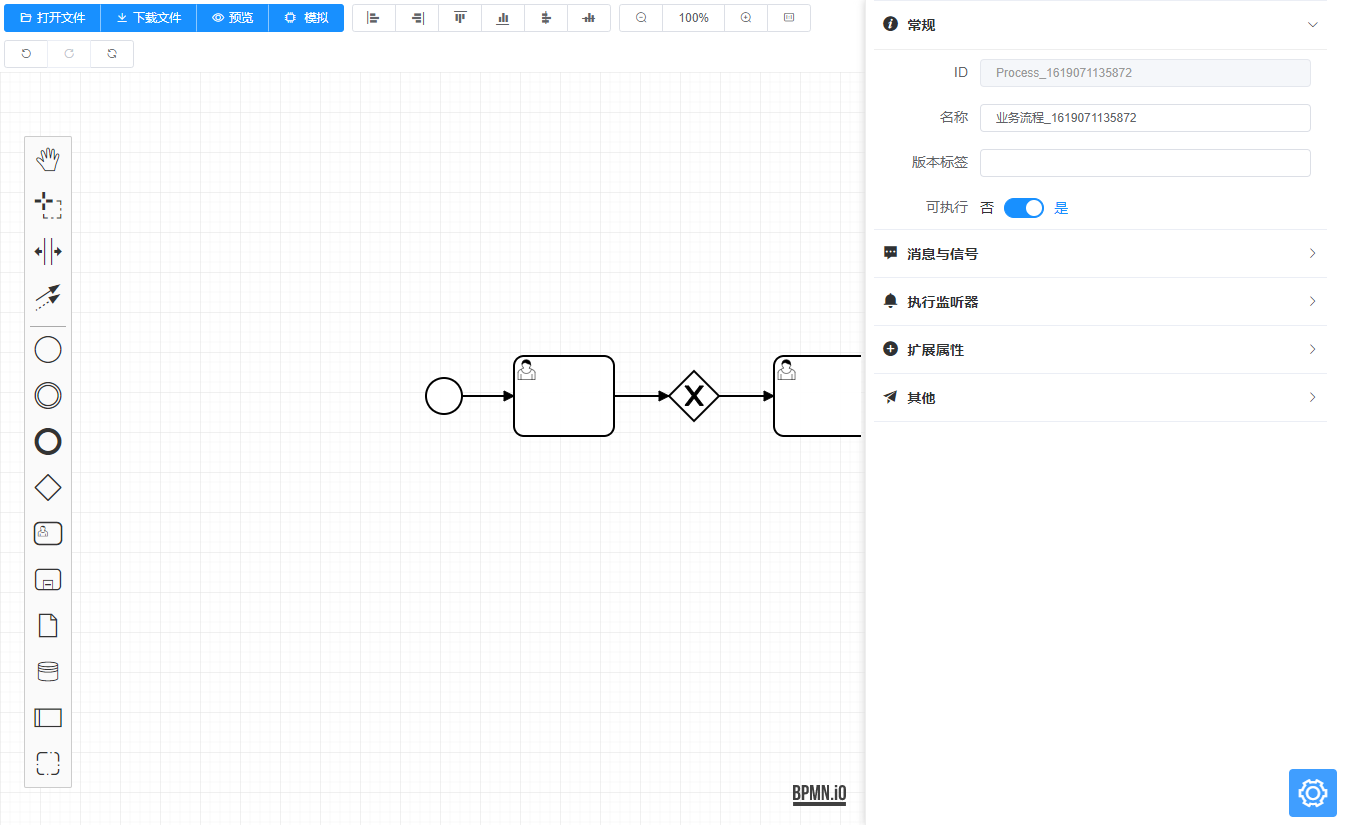Screen dimensions: 1345x825
Task: Select the second user task on the canvas
Action: (x=818, y=396)
